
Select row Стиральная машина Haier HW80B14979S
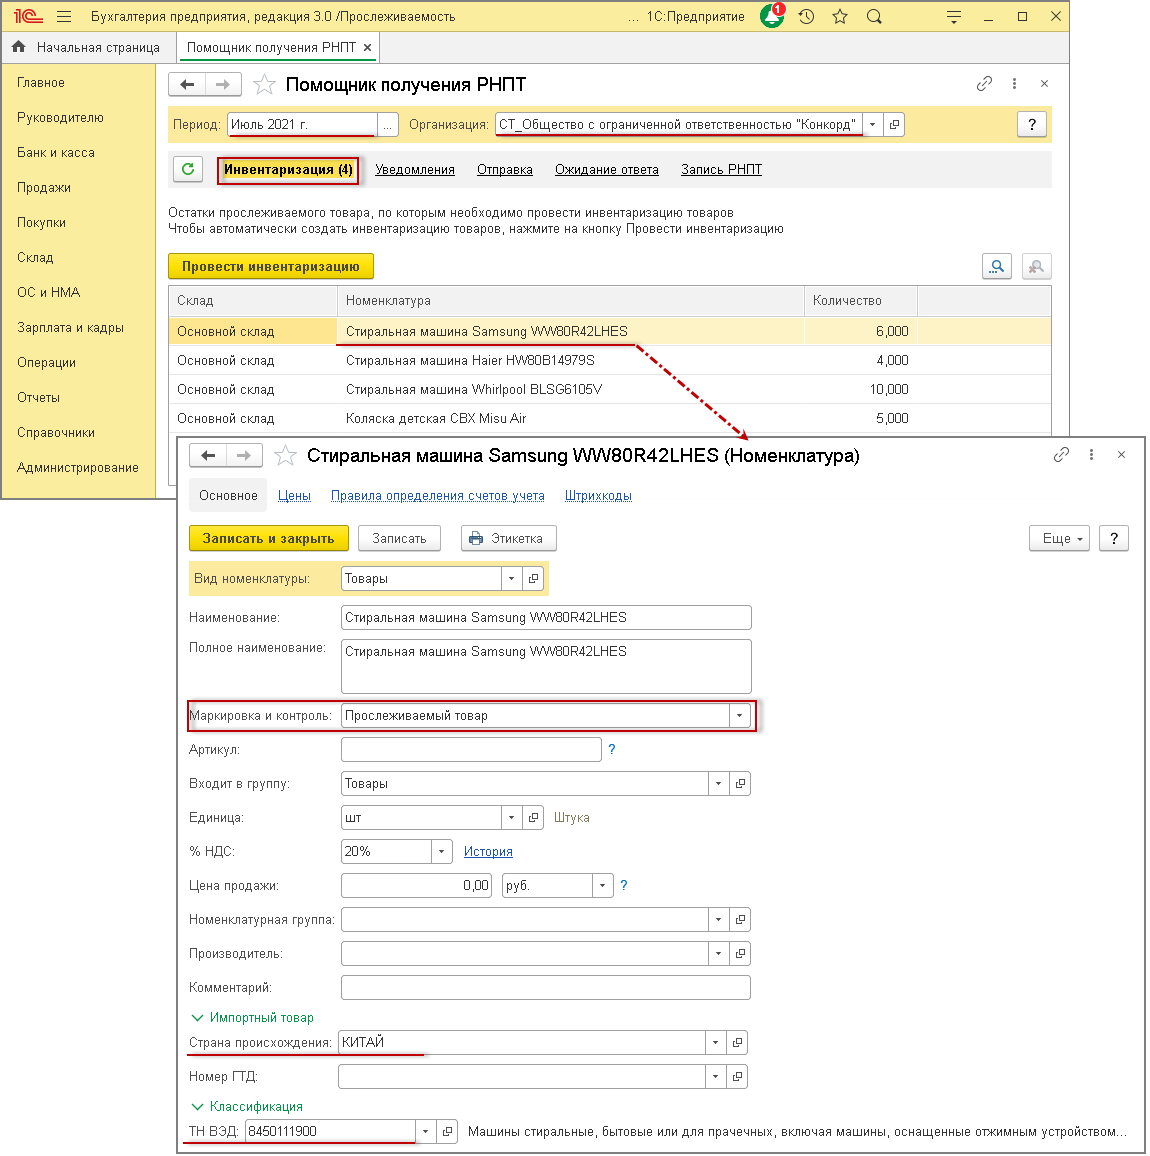[610, 361]
